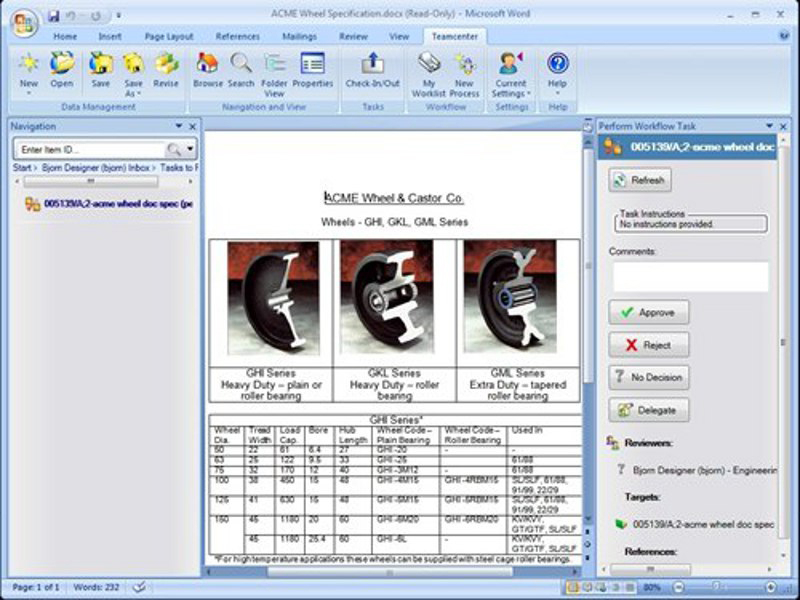Click the Delegate button
800x600 pixels.
point(648,410)
